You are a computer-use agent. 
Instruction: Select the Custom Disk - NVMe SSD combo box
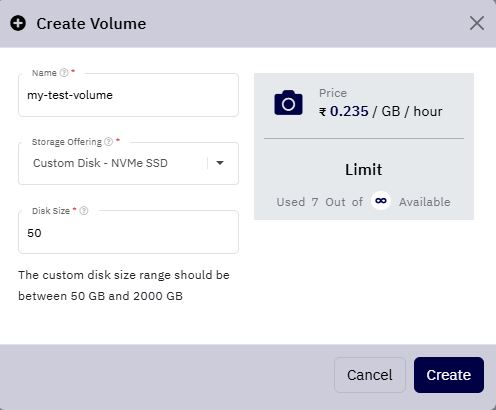pyautogui.click(x=128, y=163)
